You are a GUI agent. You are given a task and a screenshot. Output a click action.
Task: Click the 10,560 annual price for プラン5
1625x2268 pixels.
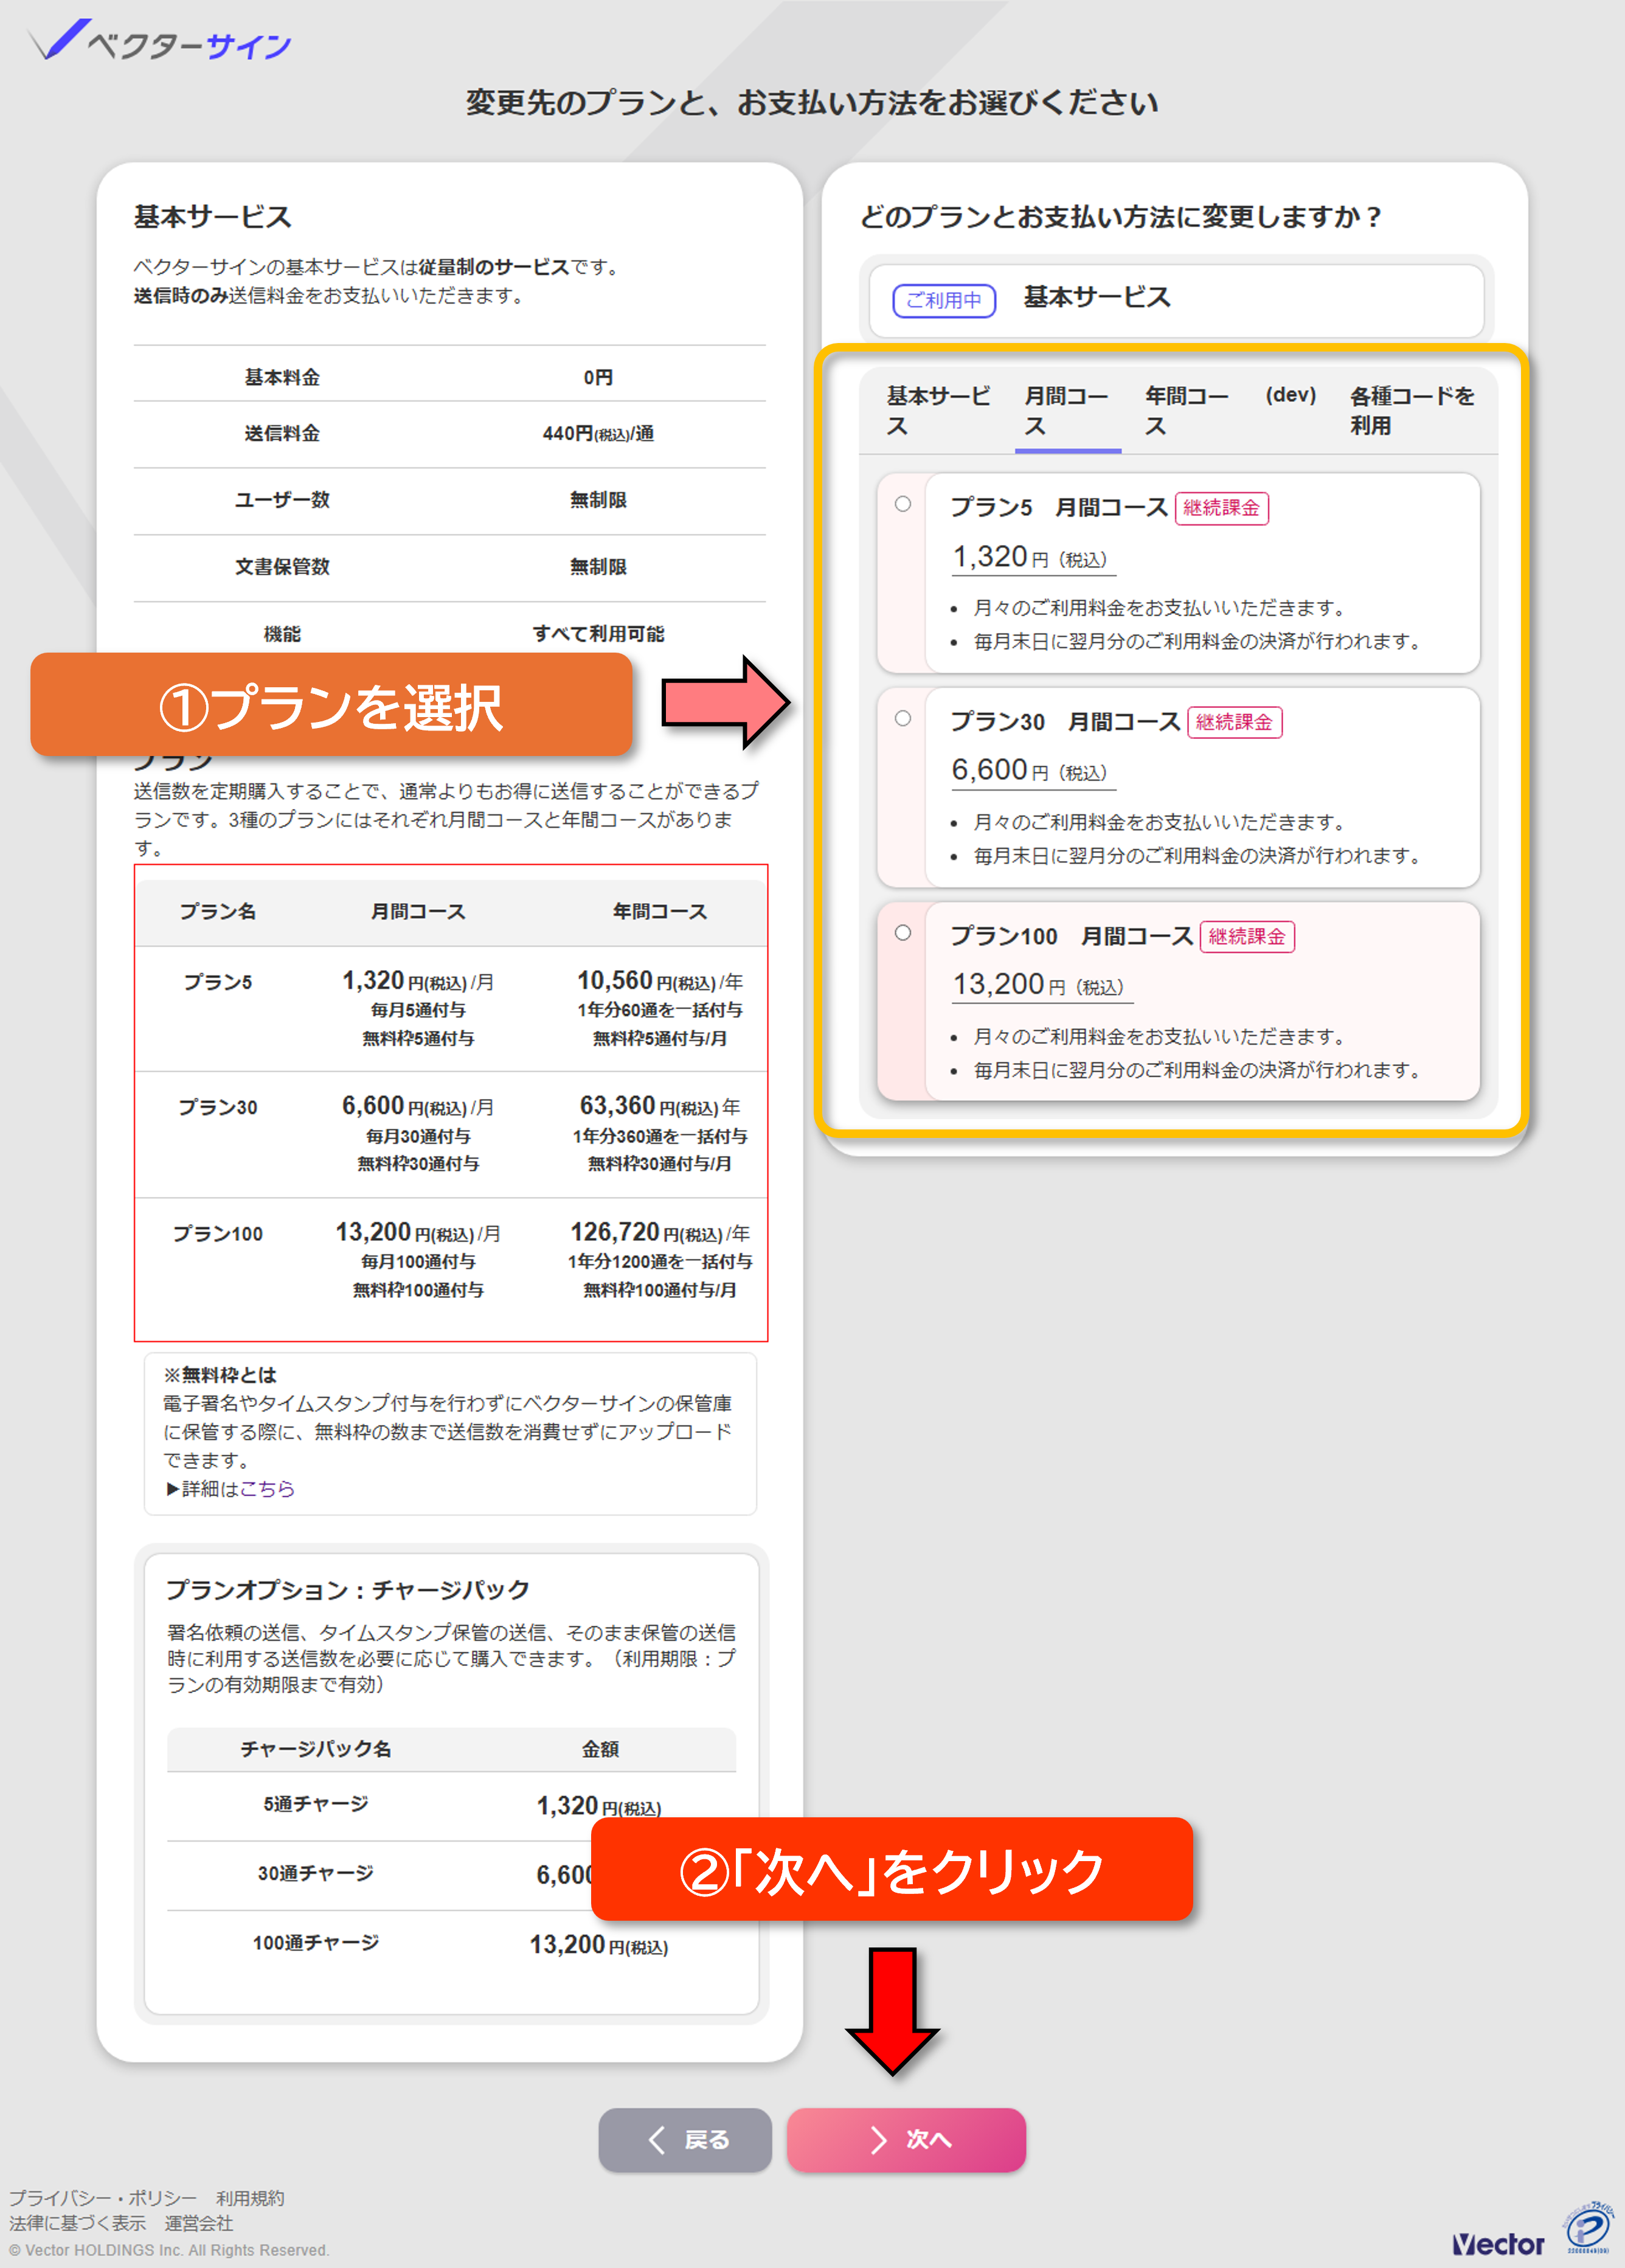[x=615, y=980]
